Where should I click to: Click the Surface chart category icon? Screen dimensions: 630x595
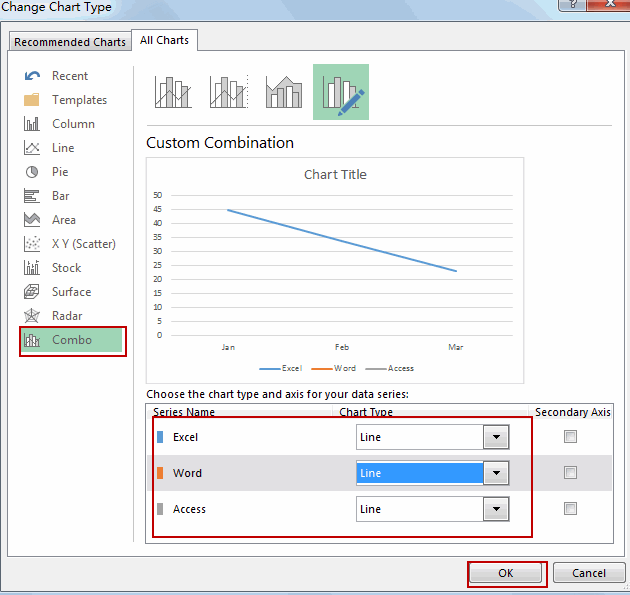click(32, 292)
